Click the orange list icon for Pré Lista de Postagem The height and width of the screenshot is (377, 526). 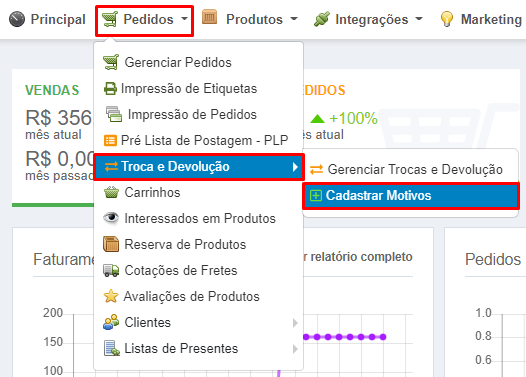pyautogui.click(x=110, y=141)
